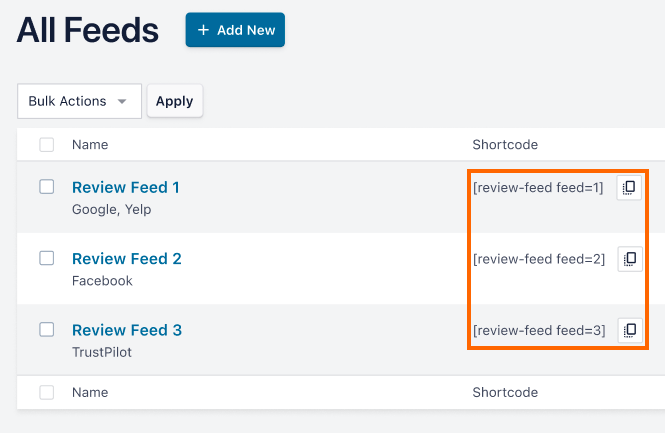
Task: Open the Review Feed 3 link
Action: [126, 330]
